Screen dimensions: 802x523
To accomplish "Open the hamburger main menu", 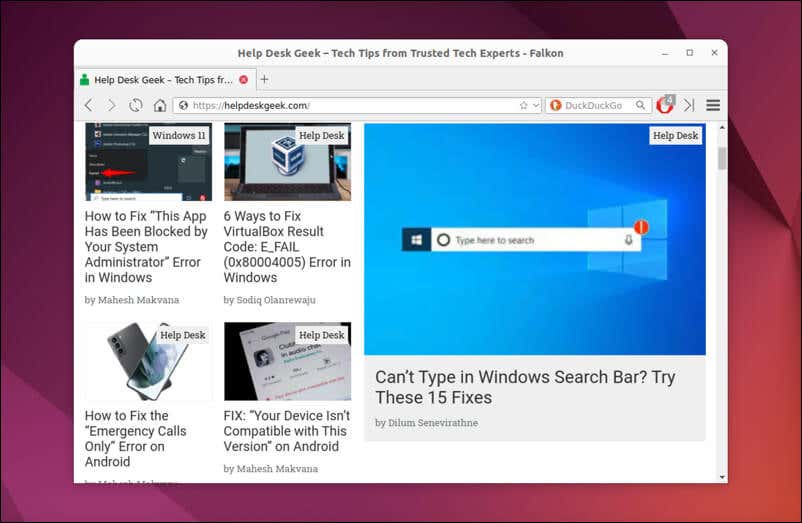I will 713,105.
